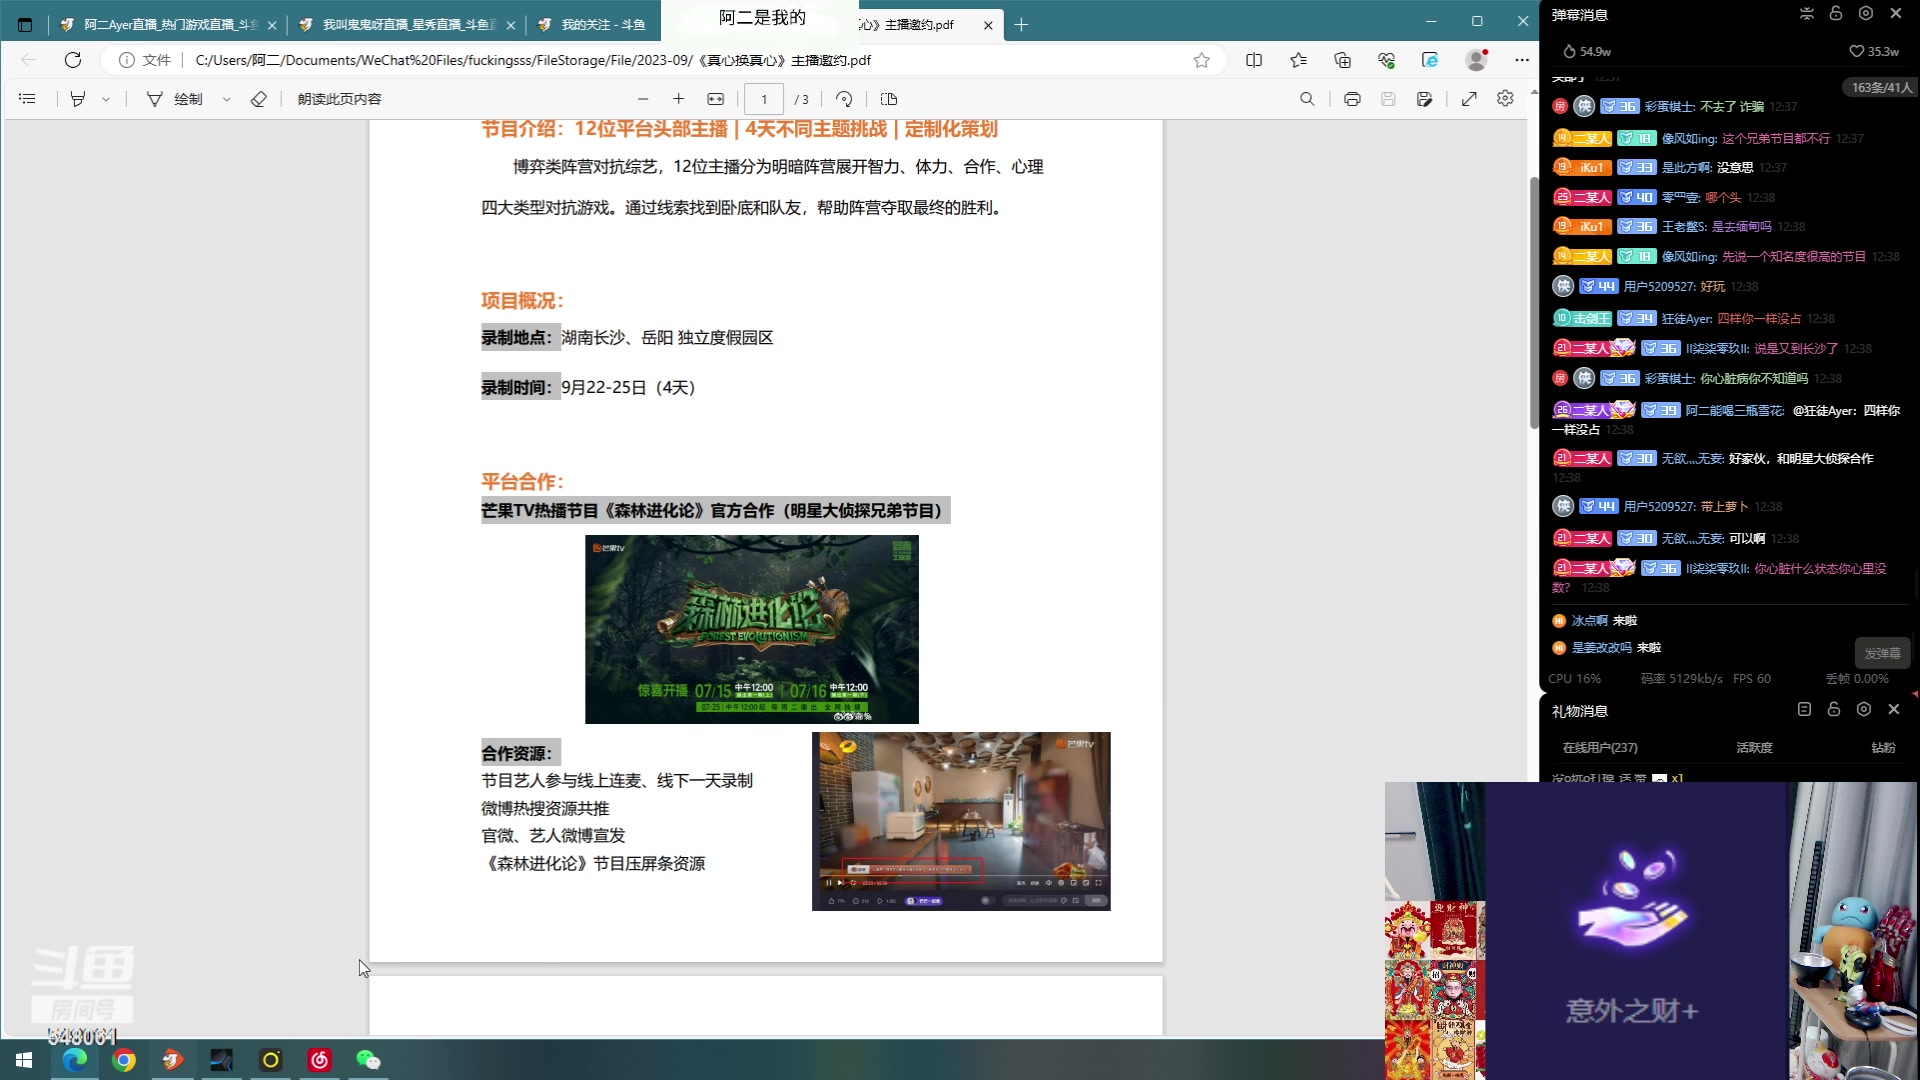Toggle the lock icon in 弹幕消息 panel
Viewport: 1920px width, 1080px height.
tap(1835, 13)
